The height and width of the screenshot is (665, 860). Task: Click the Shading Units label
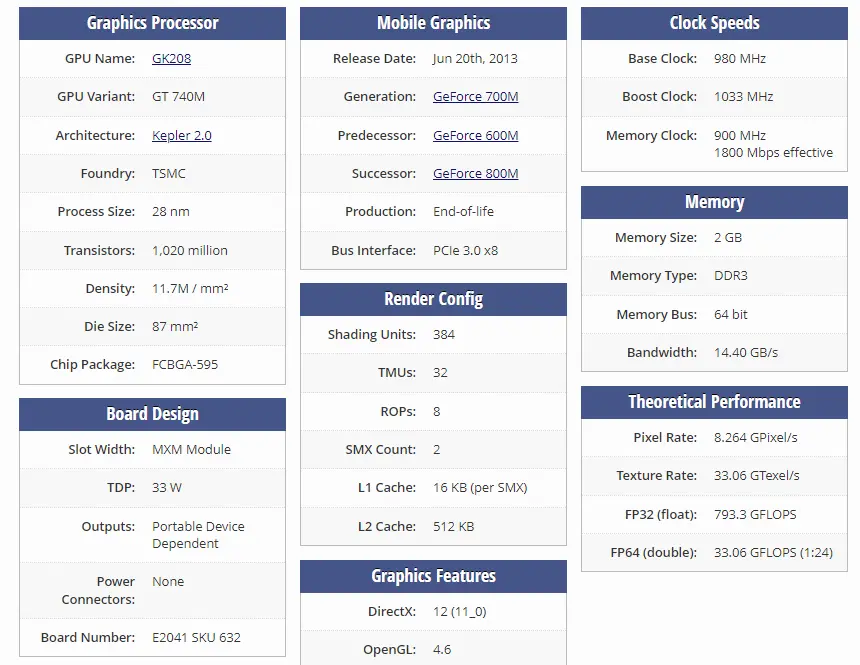[372, 335]
